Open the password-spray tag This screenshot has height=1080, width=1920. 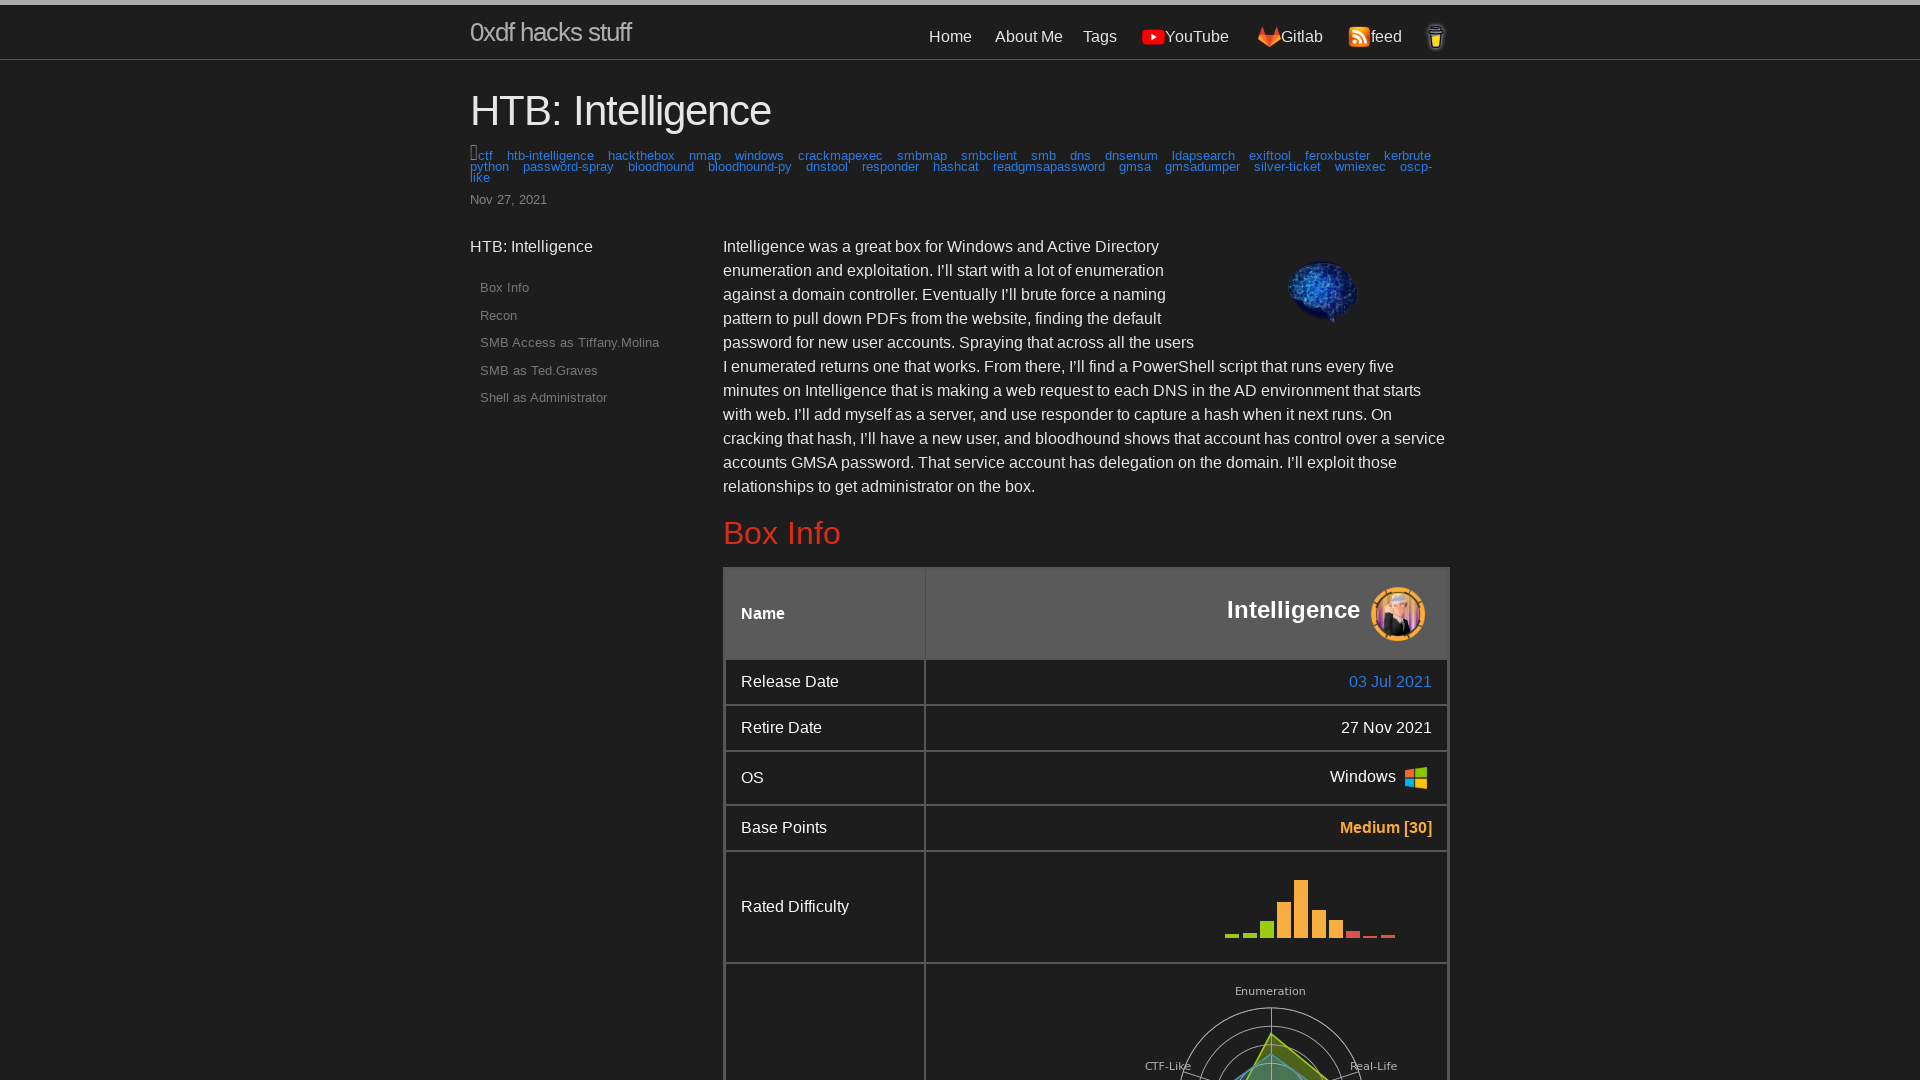(x=568, y=167)
